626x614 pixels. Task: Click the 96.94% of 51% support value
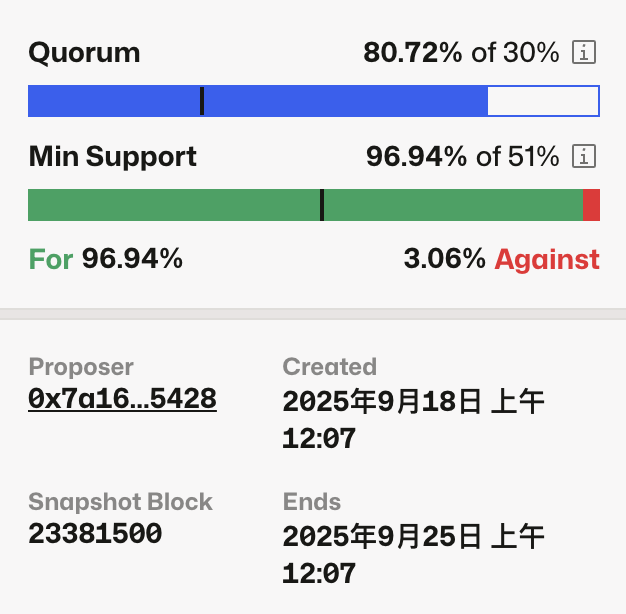462,157
